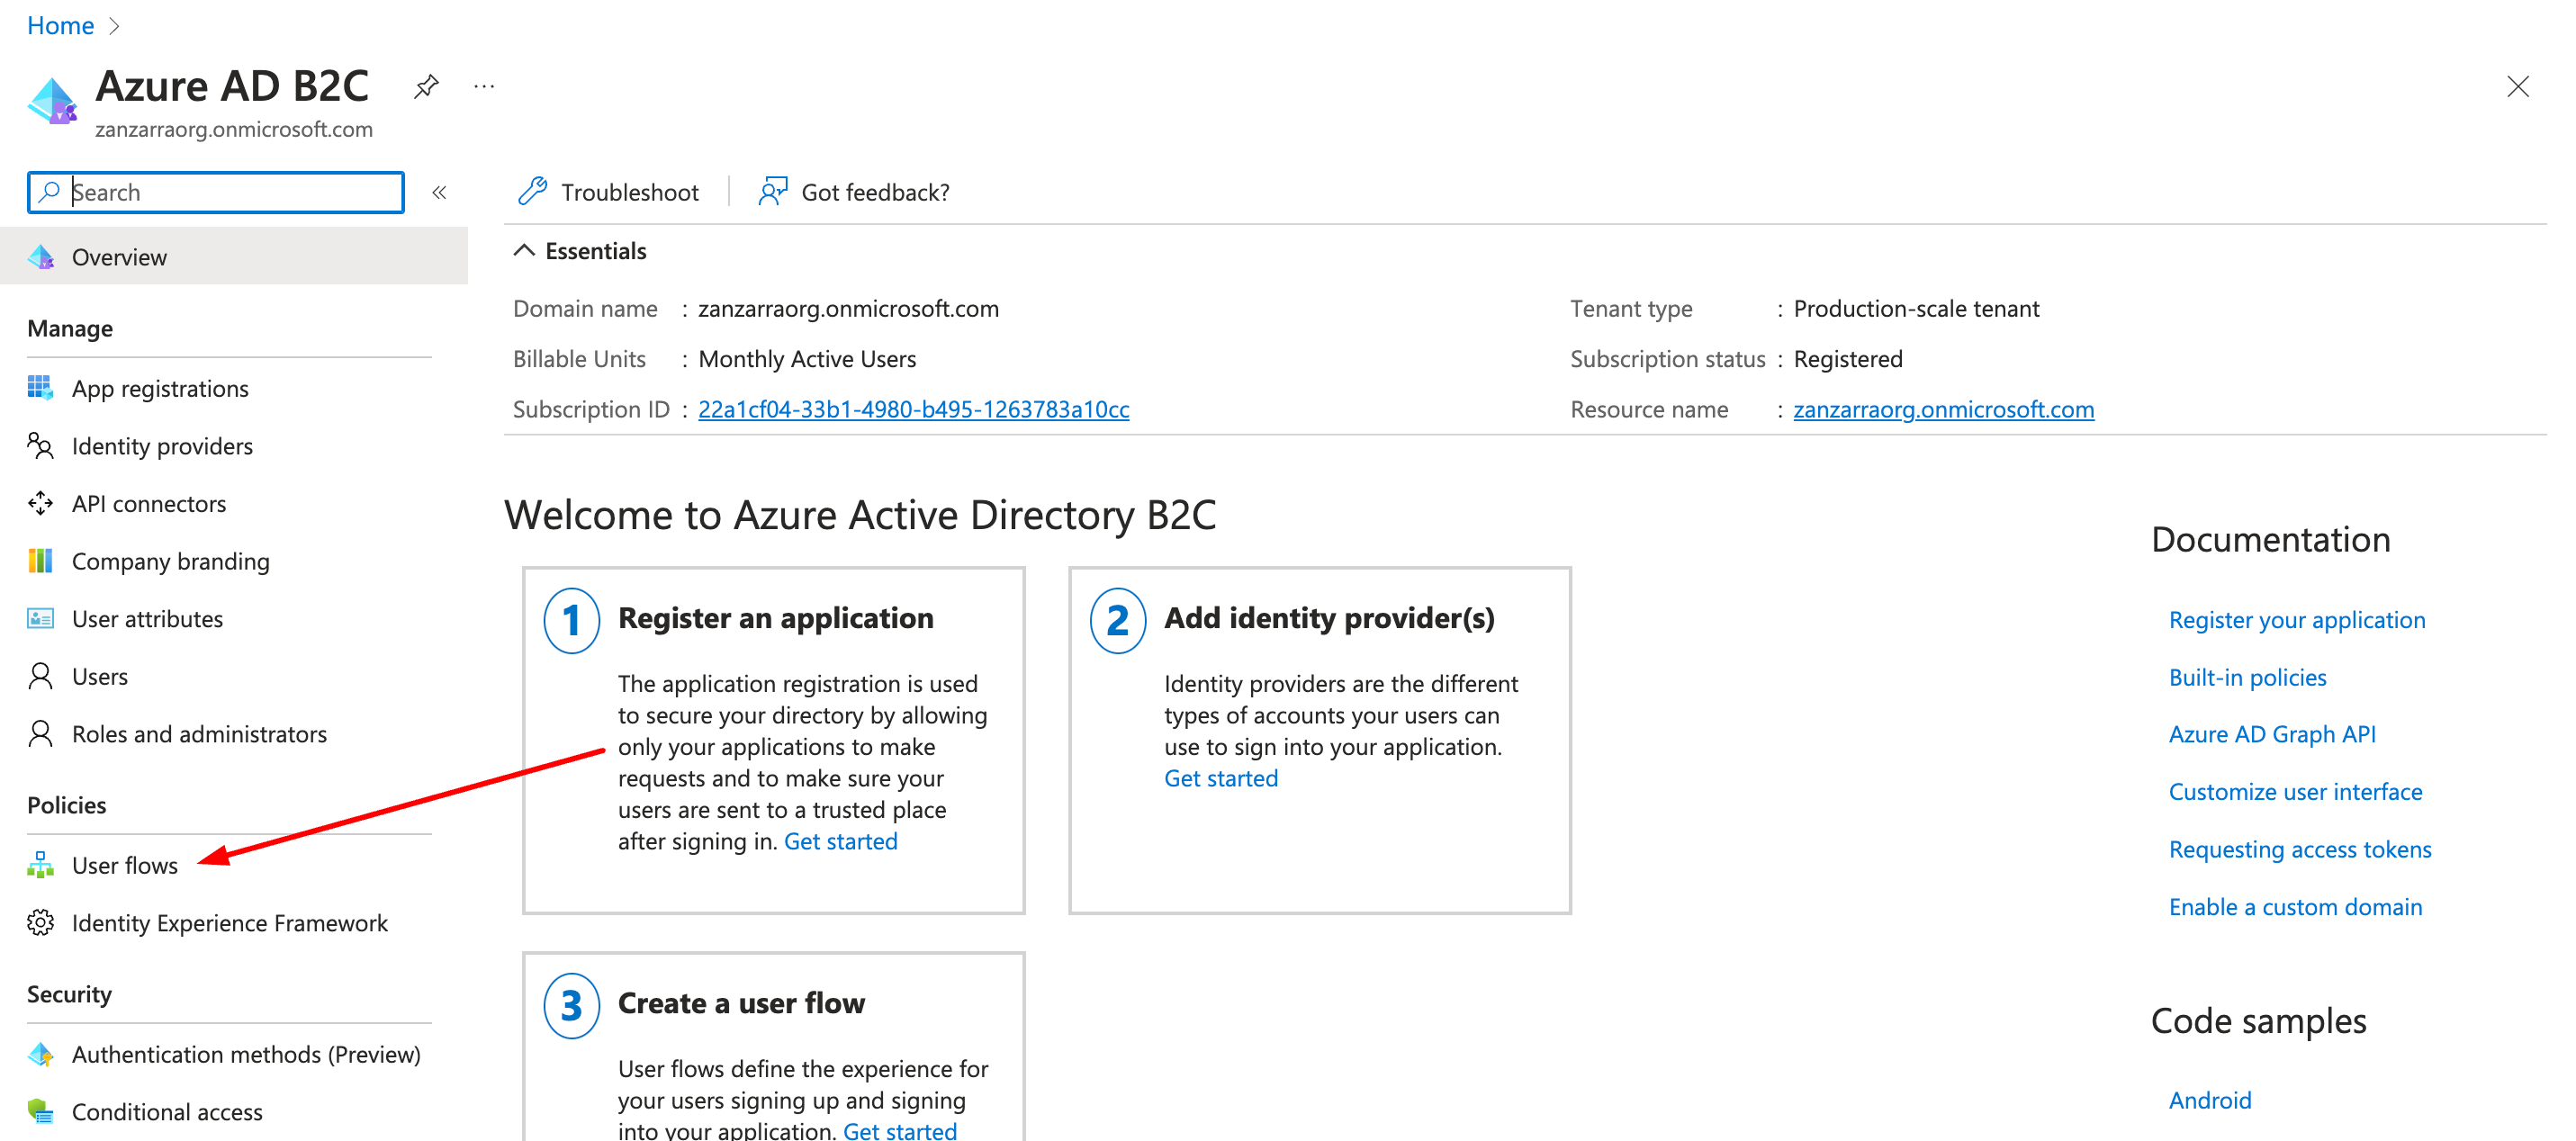Click the Users person icon
The width and height of the screenshot is (2576, 1141).
pos(40,676)
